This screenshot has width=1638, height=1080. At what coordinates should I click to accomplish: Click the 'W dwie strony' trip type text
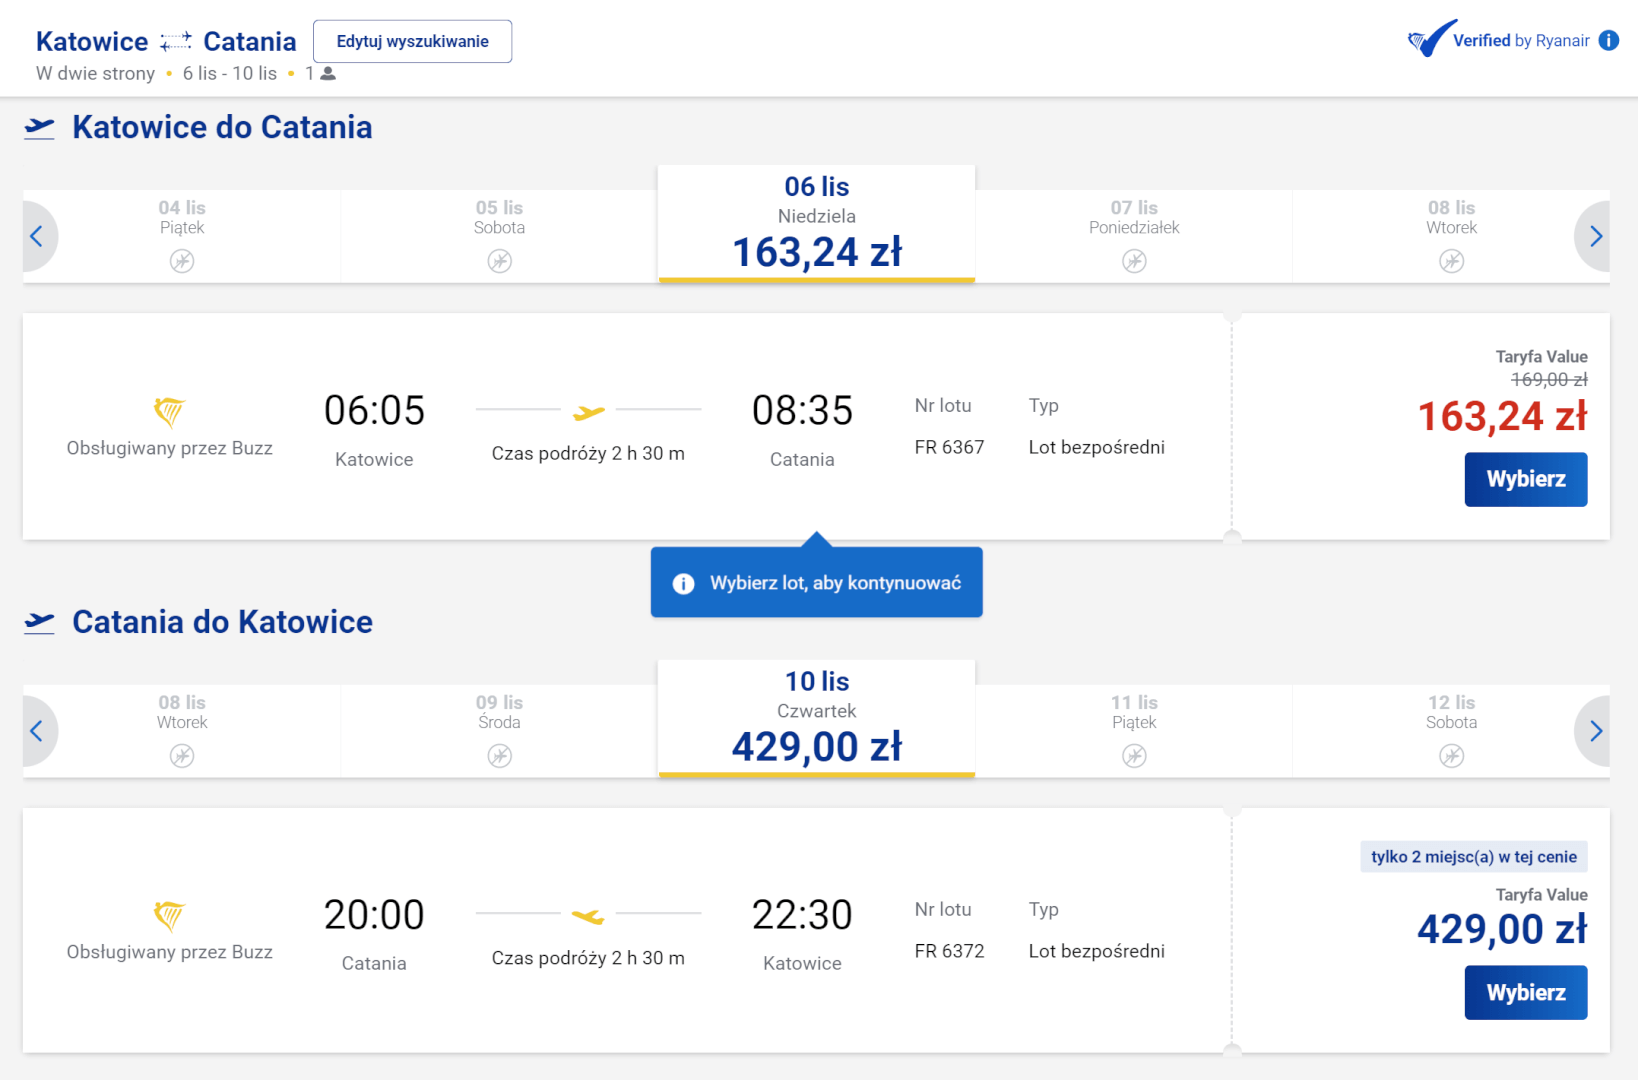pyautogui.click(x=95, y=73)
